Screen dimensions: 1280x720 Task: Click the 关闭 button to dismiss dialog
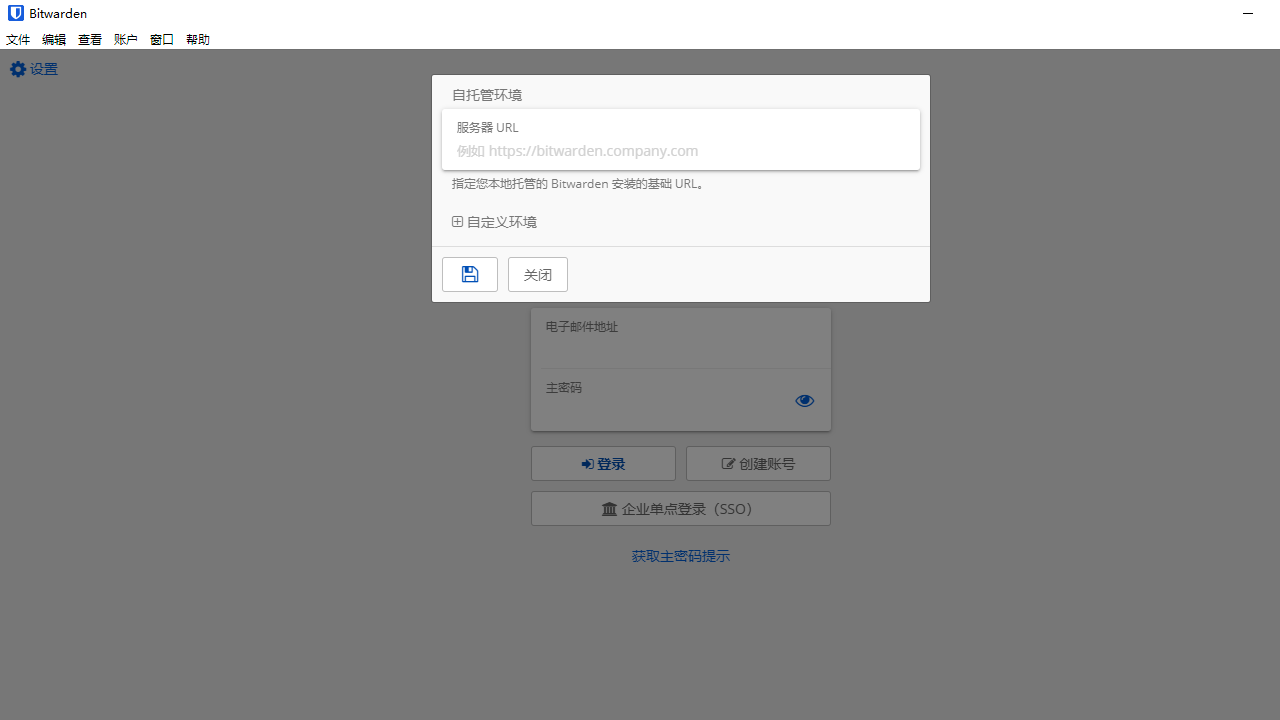537,274
